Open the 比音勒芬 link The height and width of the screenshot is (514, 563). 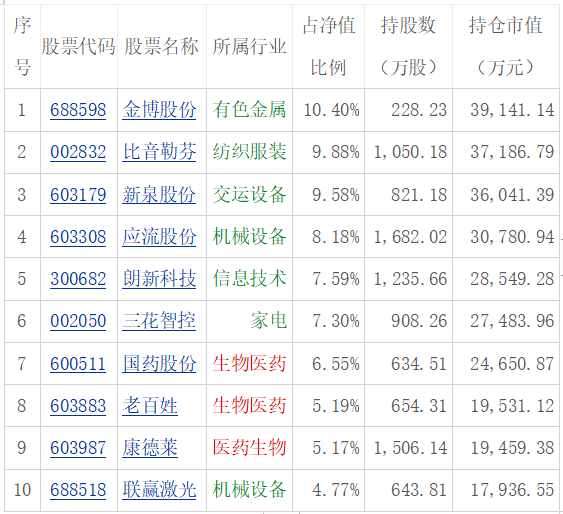tap(159, 152)
